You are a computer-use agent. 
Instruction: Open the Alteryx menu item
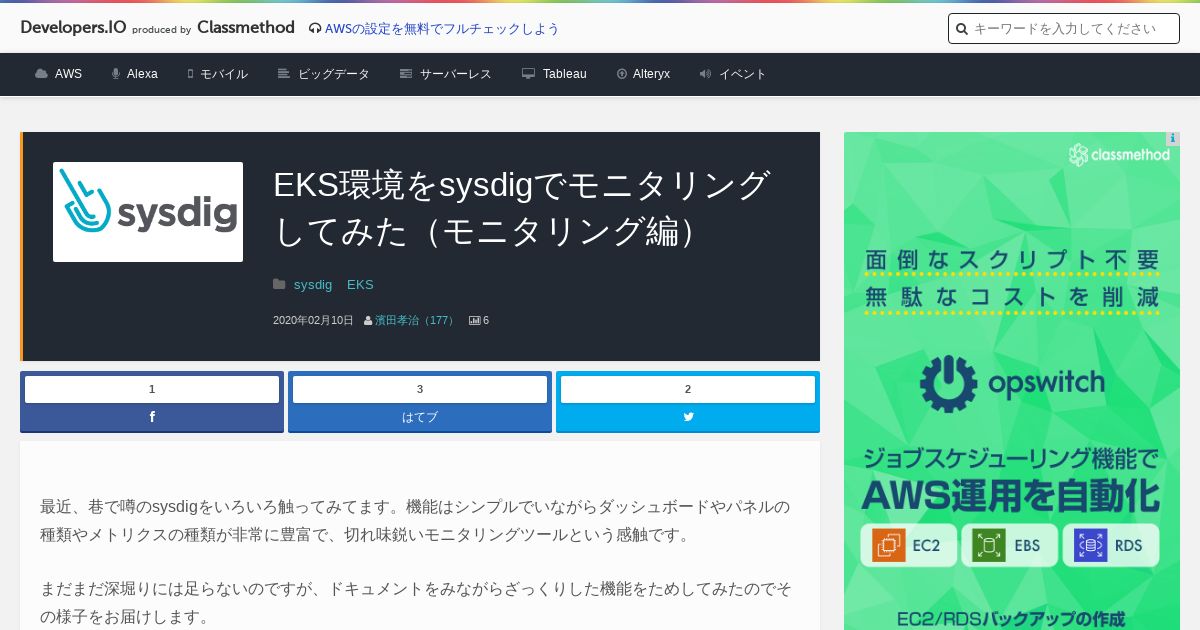(652, 74)
